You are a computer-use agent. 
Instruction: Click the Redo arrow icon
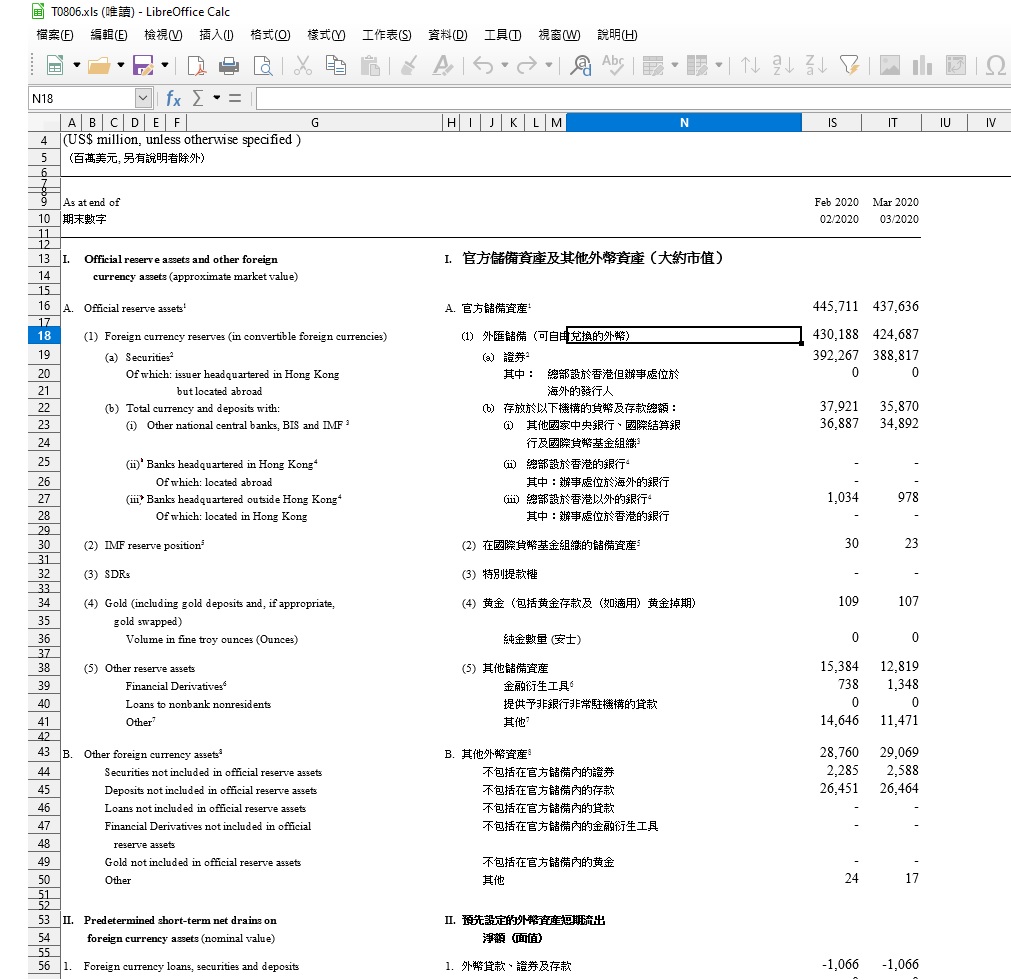(x=527, y=65)
